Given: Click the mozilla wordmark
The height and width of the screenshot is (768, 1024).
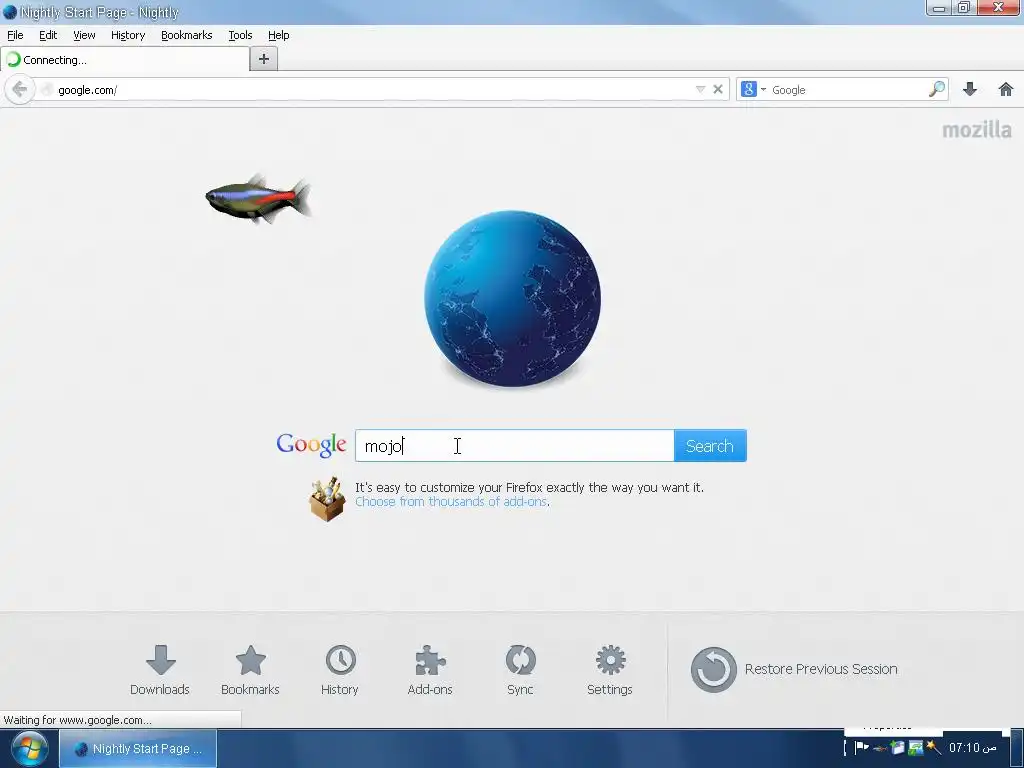Looking at the screenshot, I should point(977,130).
